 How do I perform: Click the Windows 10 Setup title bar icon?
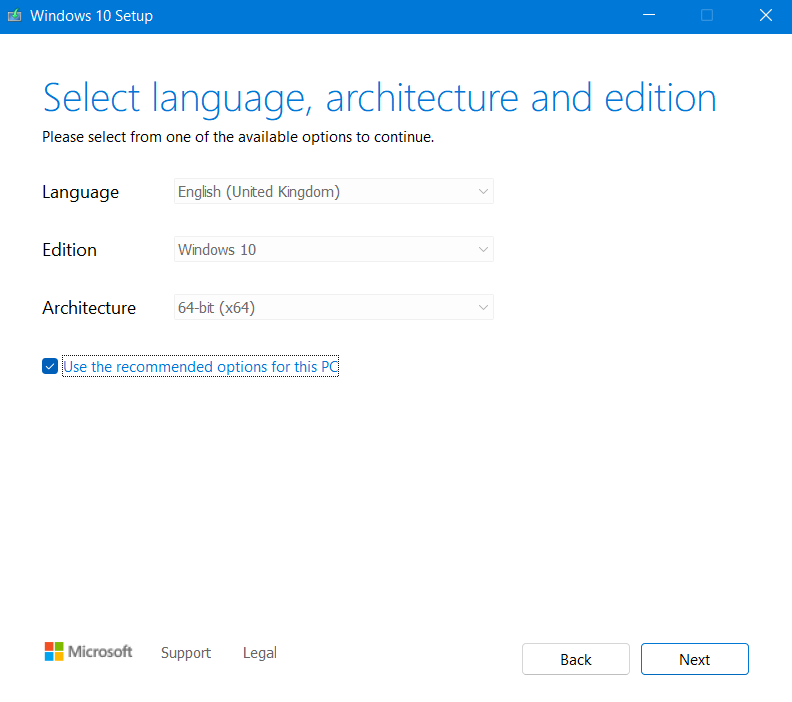[14, 16]
